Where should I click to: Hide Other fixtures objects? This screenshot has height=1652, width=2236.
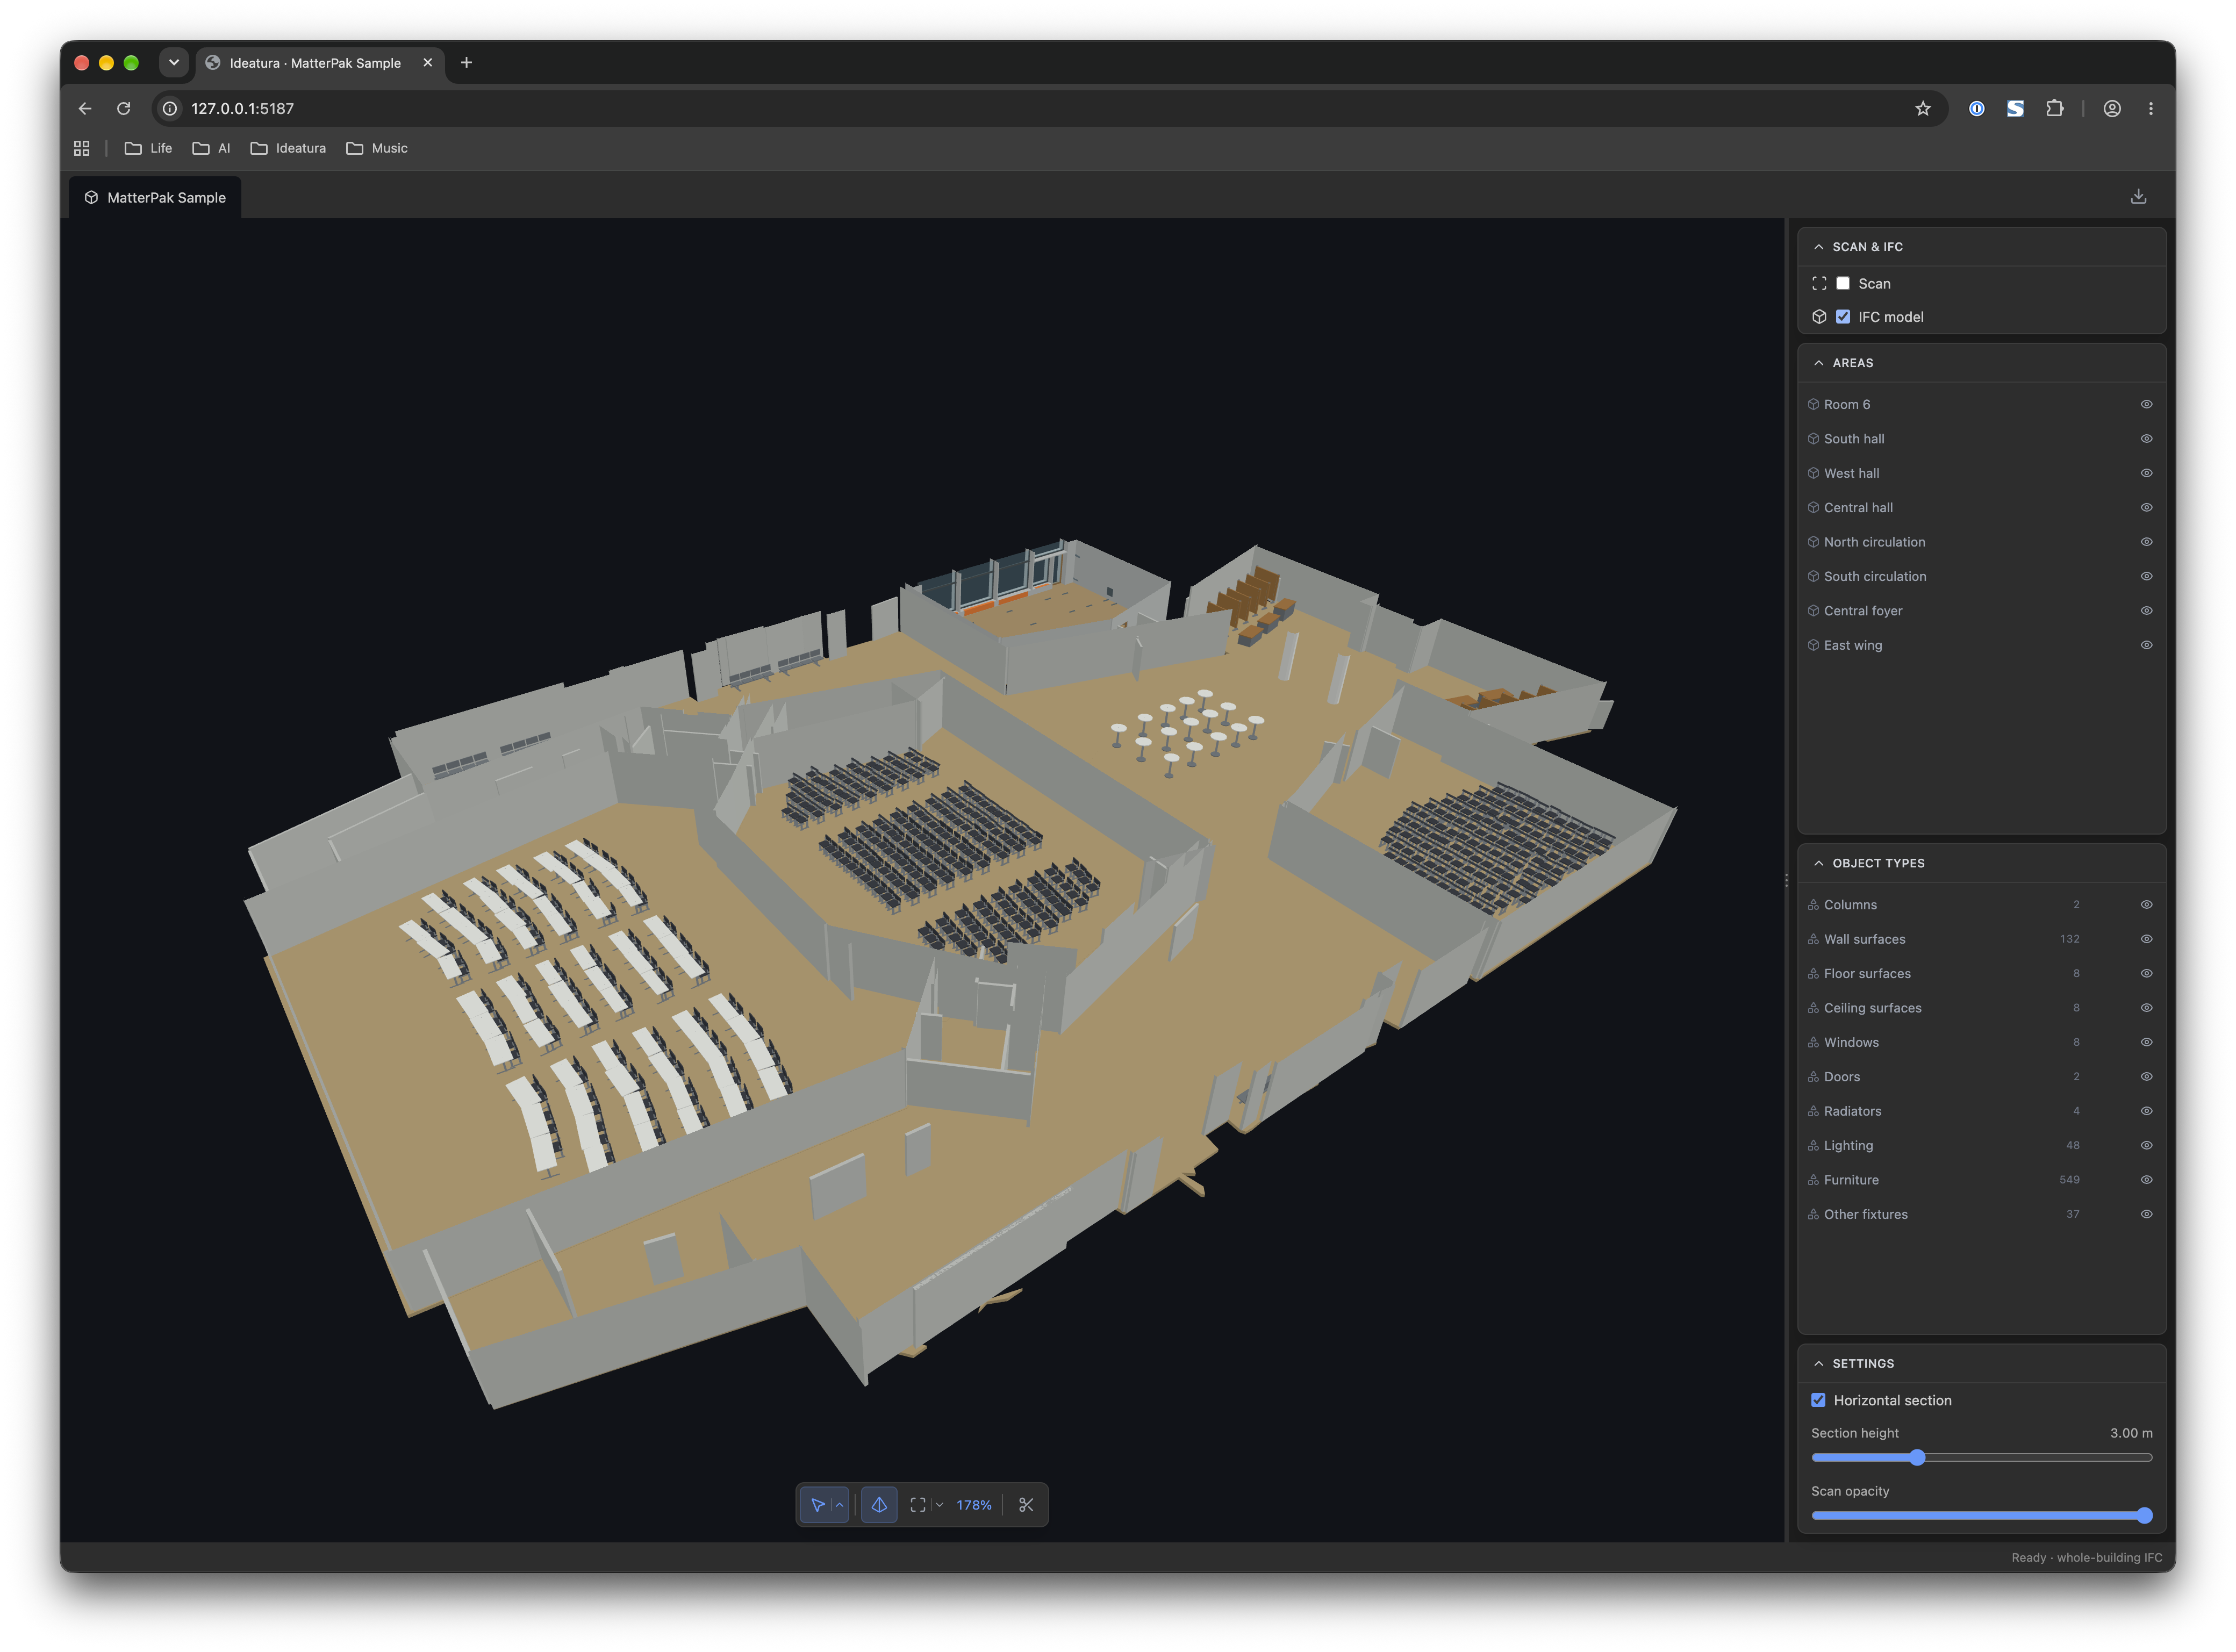[x=2146, y=1214]
